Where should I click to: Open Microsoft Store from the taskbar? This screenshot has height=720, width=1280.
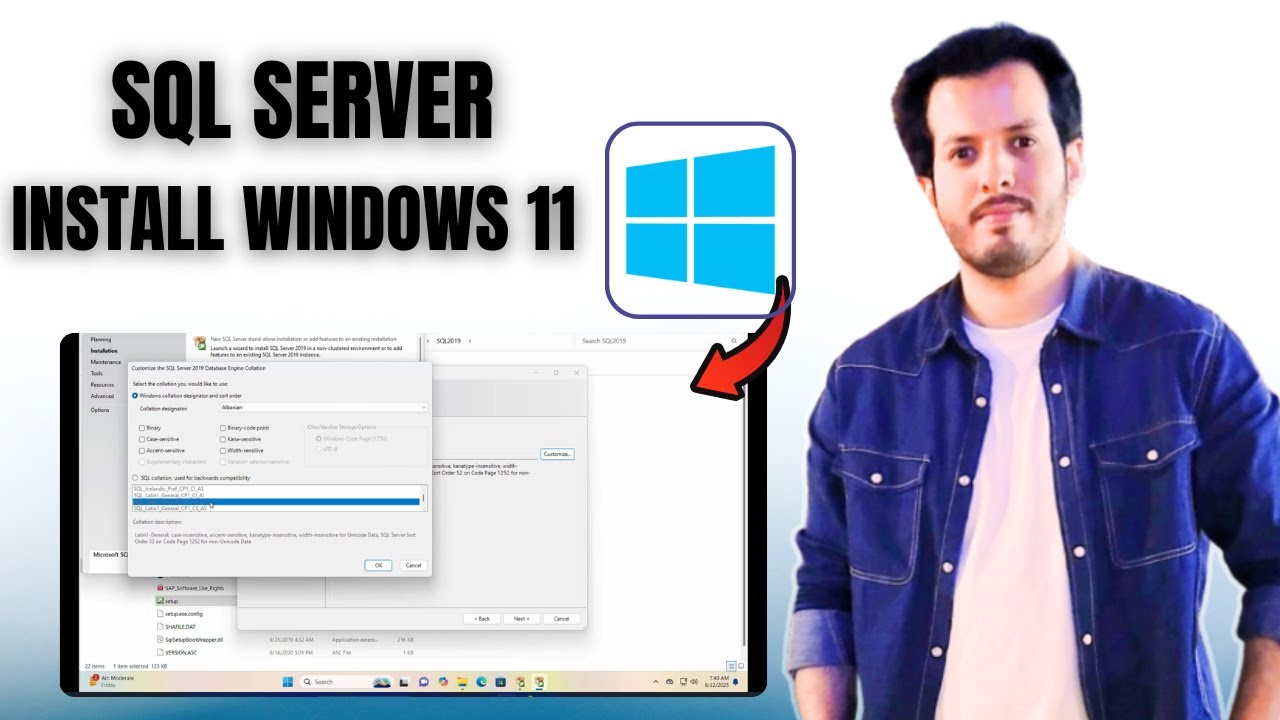(x=500, y=682)
